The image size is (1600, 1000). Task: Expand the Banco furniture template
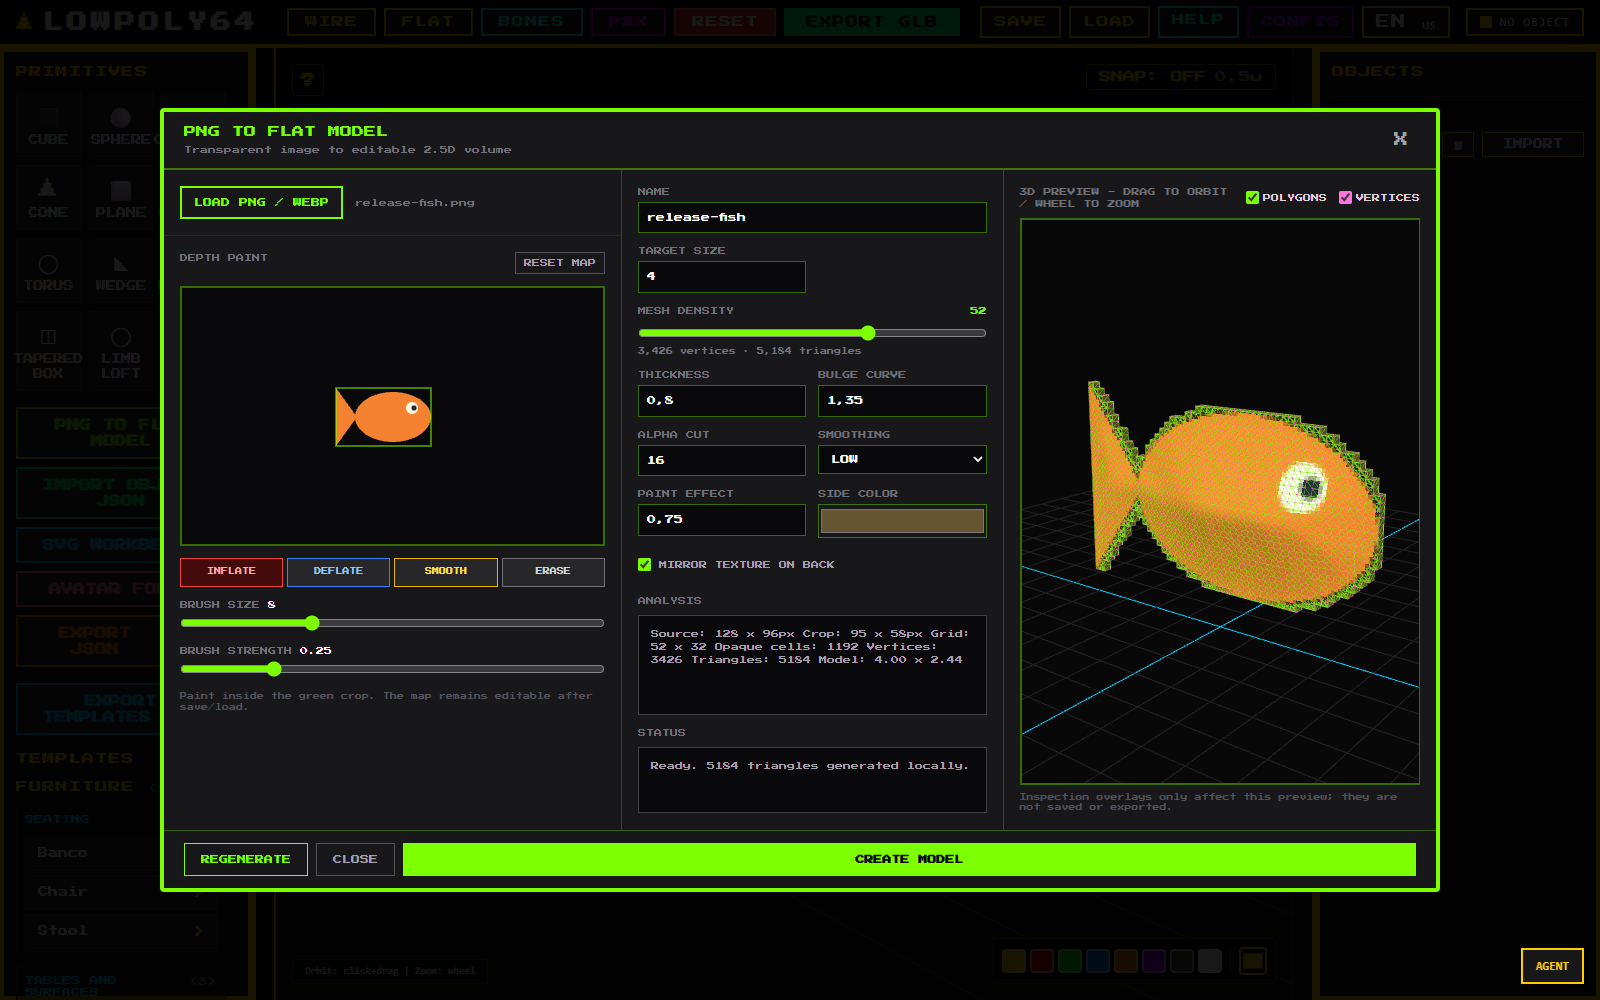pyautogui.click(x=120, y=853)
